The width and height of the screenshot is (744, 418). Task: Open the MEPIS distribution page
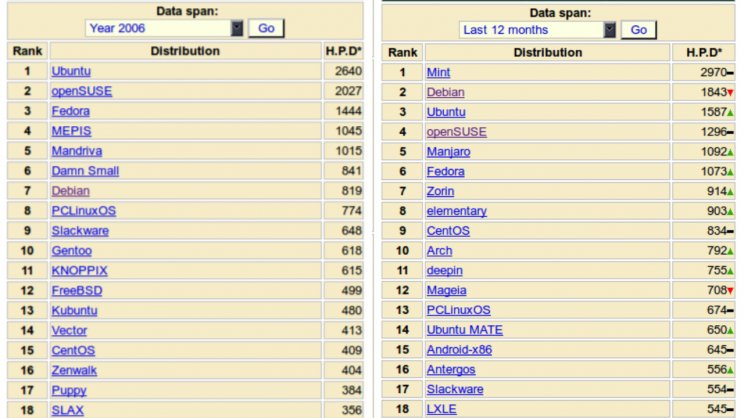[x=71, y=131]
